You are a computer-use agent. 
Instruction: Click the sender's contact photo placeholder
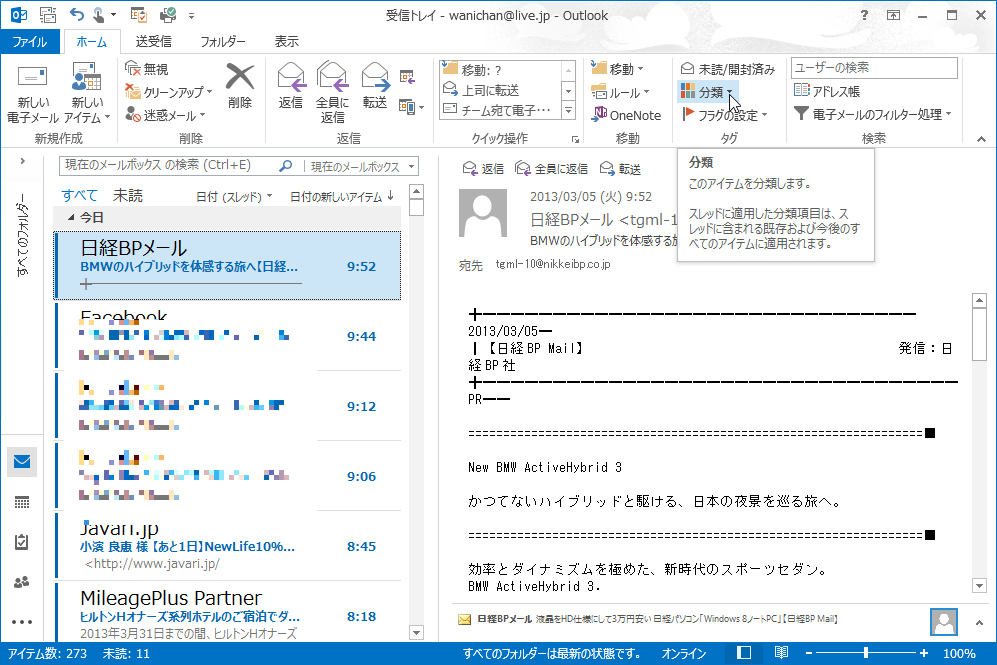(483, 213)
